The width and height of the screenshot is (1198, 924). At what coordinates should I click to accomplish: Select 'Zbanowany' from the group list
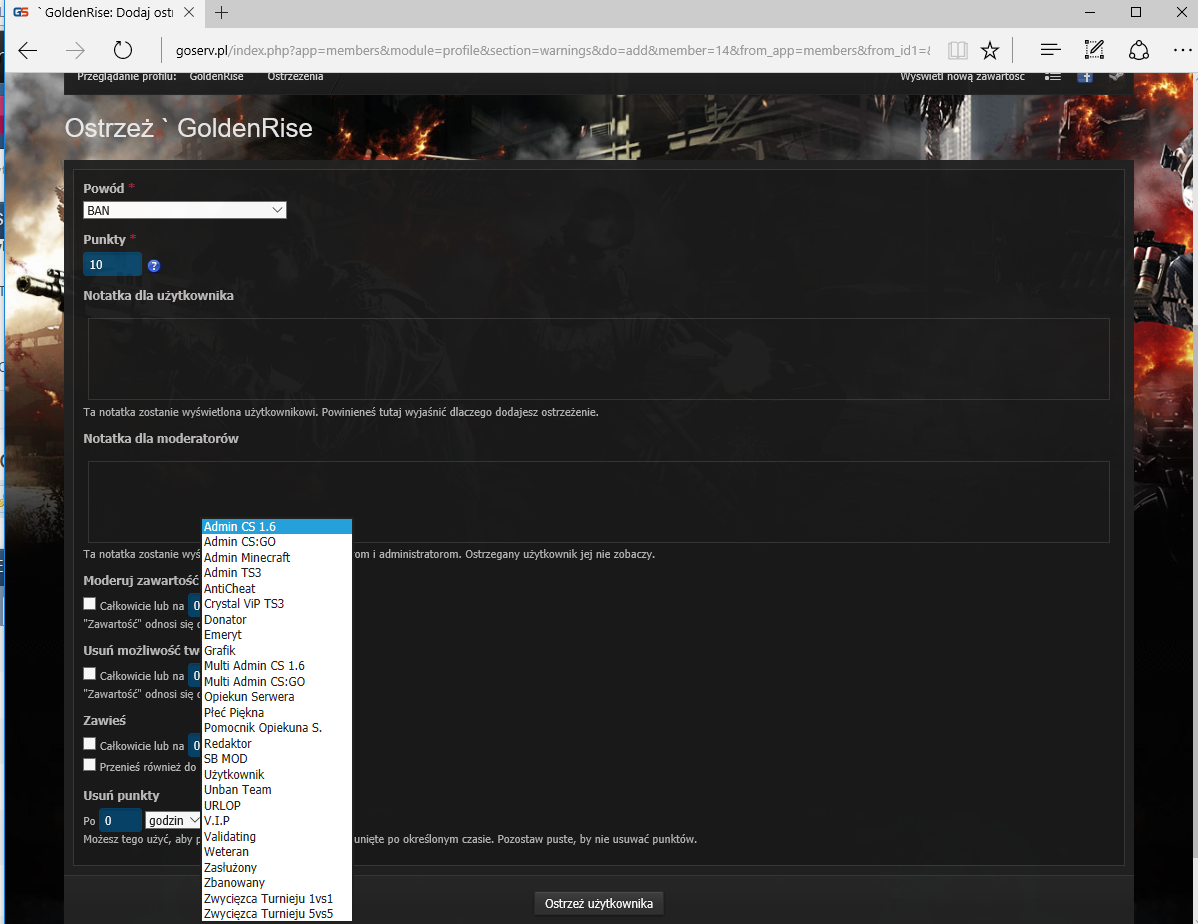(235, 883)
